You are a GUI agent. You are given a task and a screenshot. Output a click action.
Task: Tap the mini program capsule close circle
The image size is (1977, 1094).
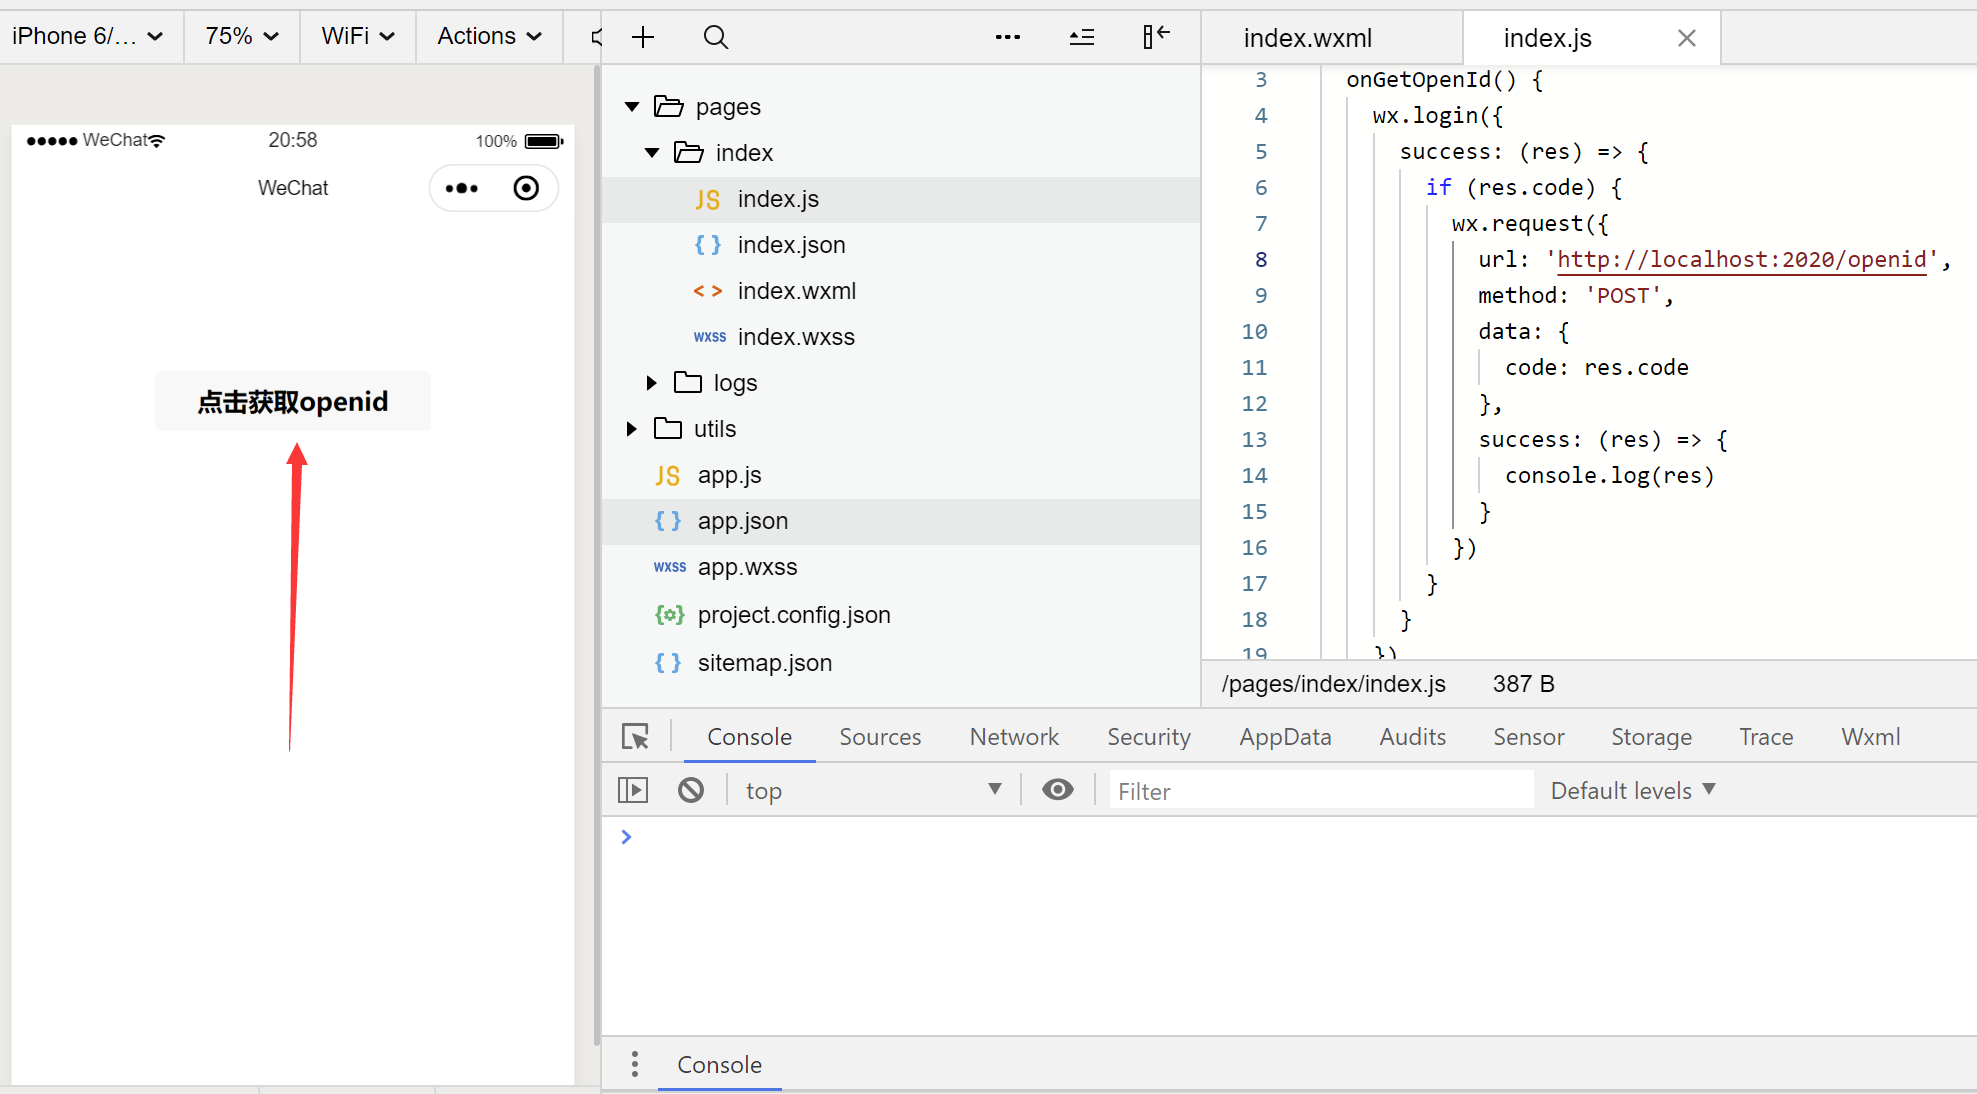pos(526,188)
